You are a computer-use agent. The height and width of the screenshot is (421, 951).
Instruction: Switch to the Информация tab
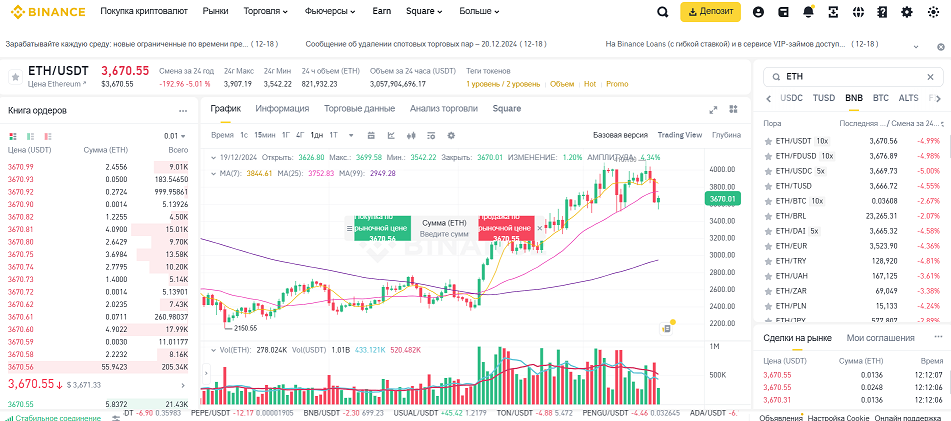[282, 109]
